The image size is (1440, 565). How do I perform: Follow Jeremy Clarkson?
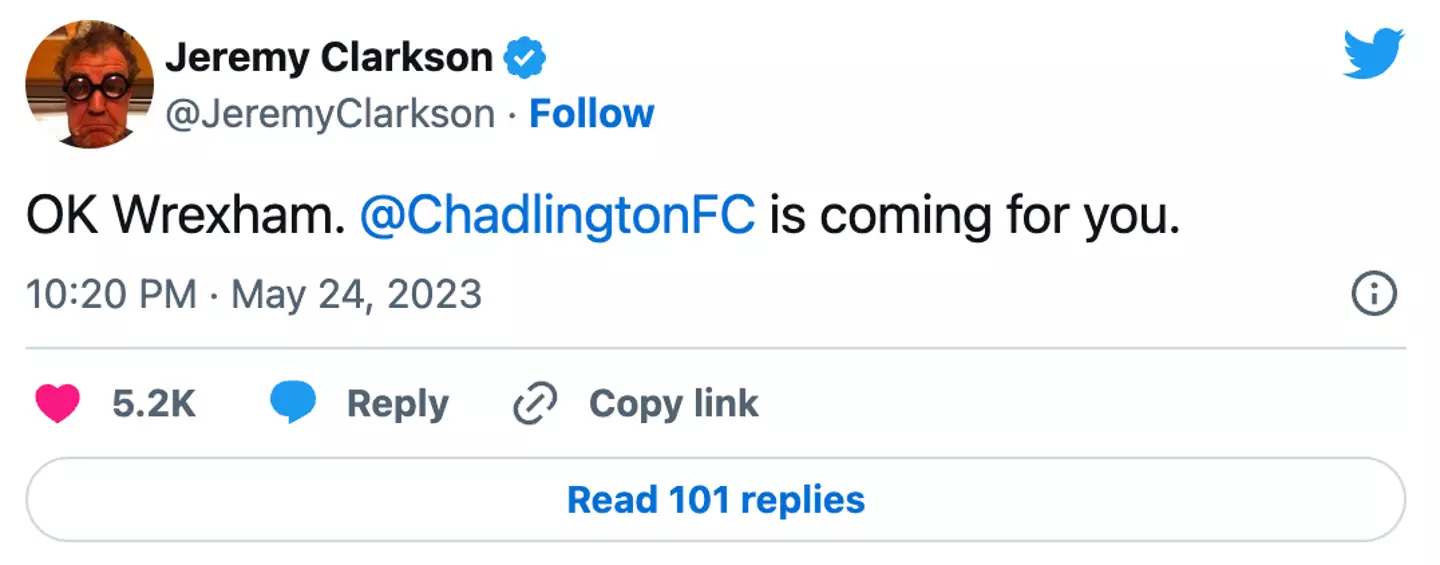coord(591,114)
